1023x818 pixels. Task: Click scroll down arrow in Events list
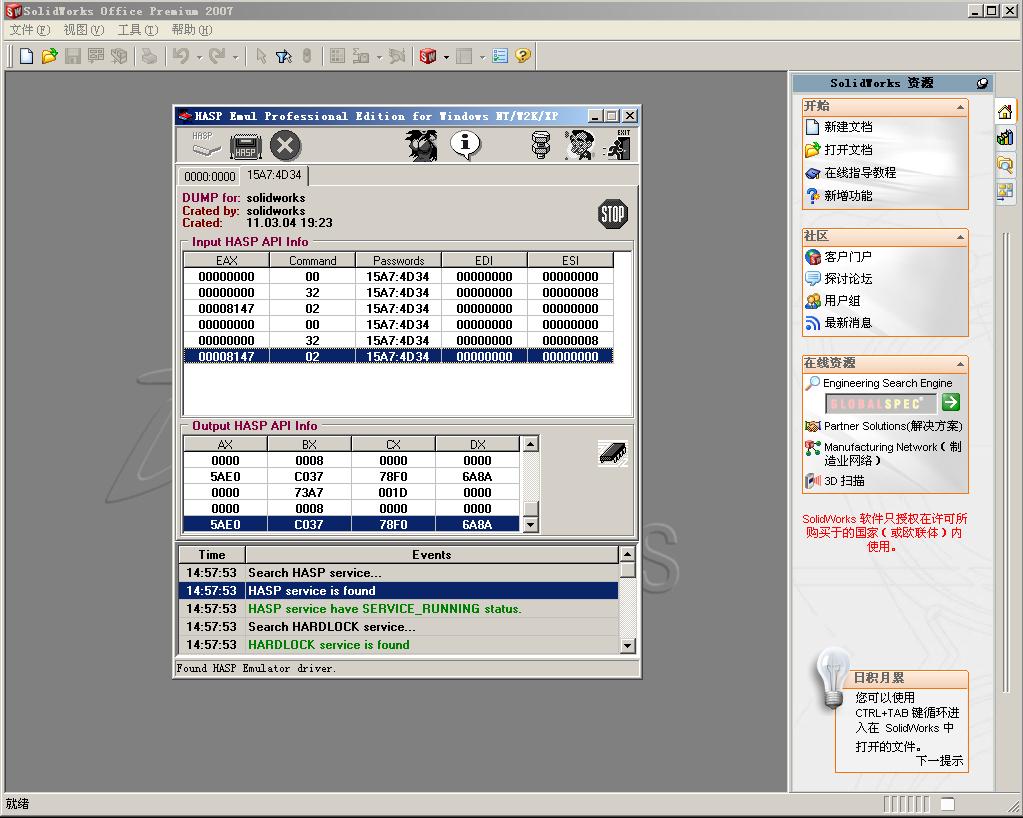point(627,645)
